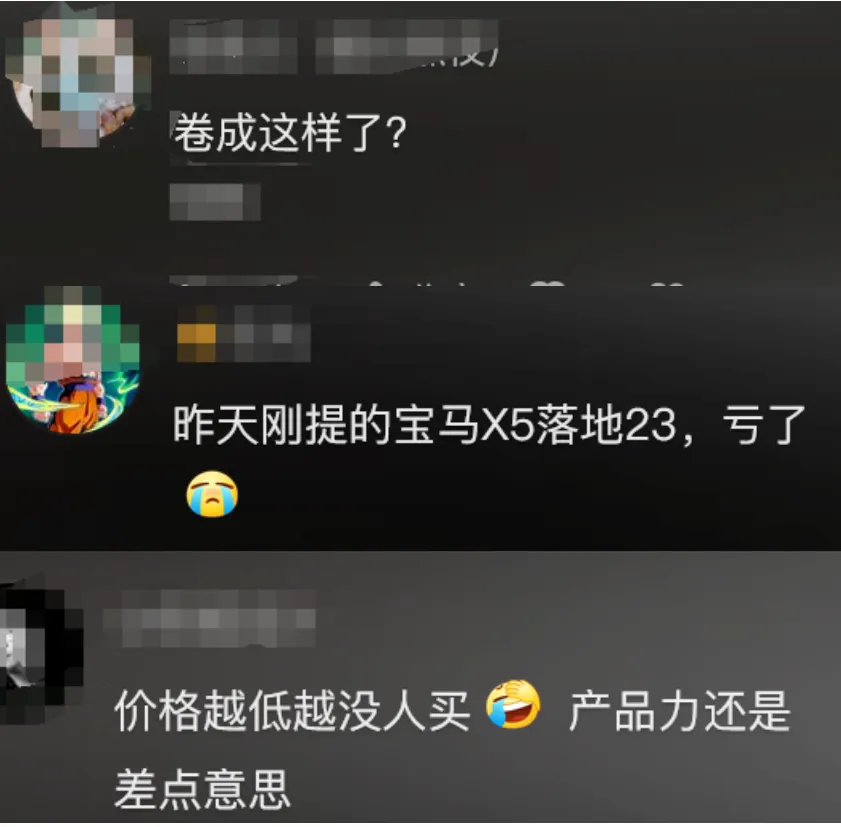Click the cut-off row above second comment

tap(426, 280)
